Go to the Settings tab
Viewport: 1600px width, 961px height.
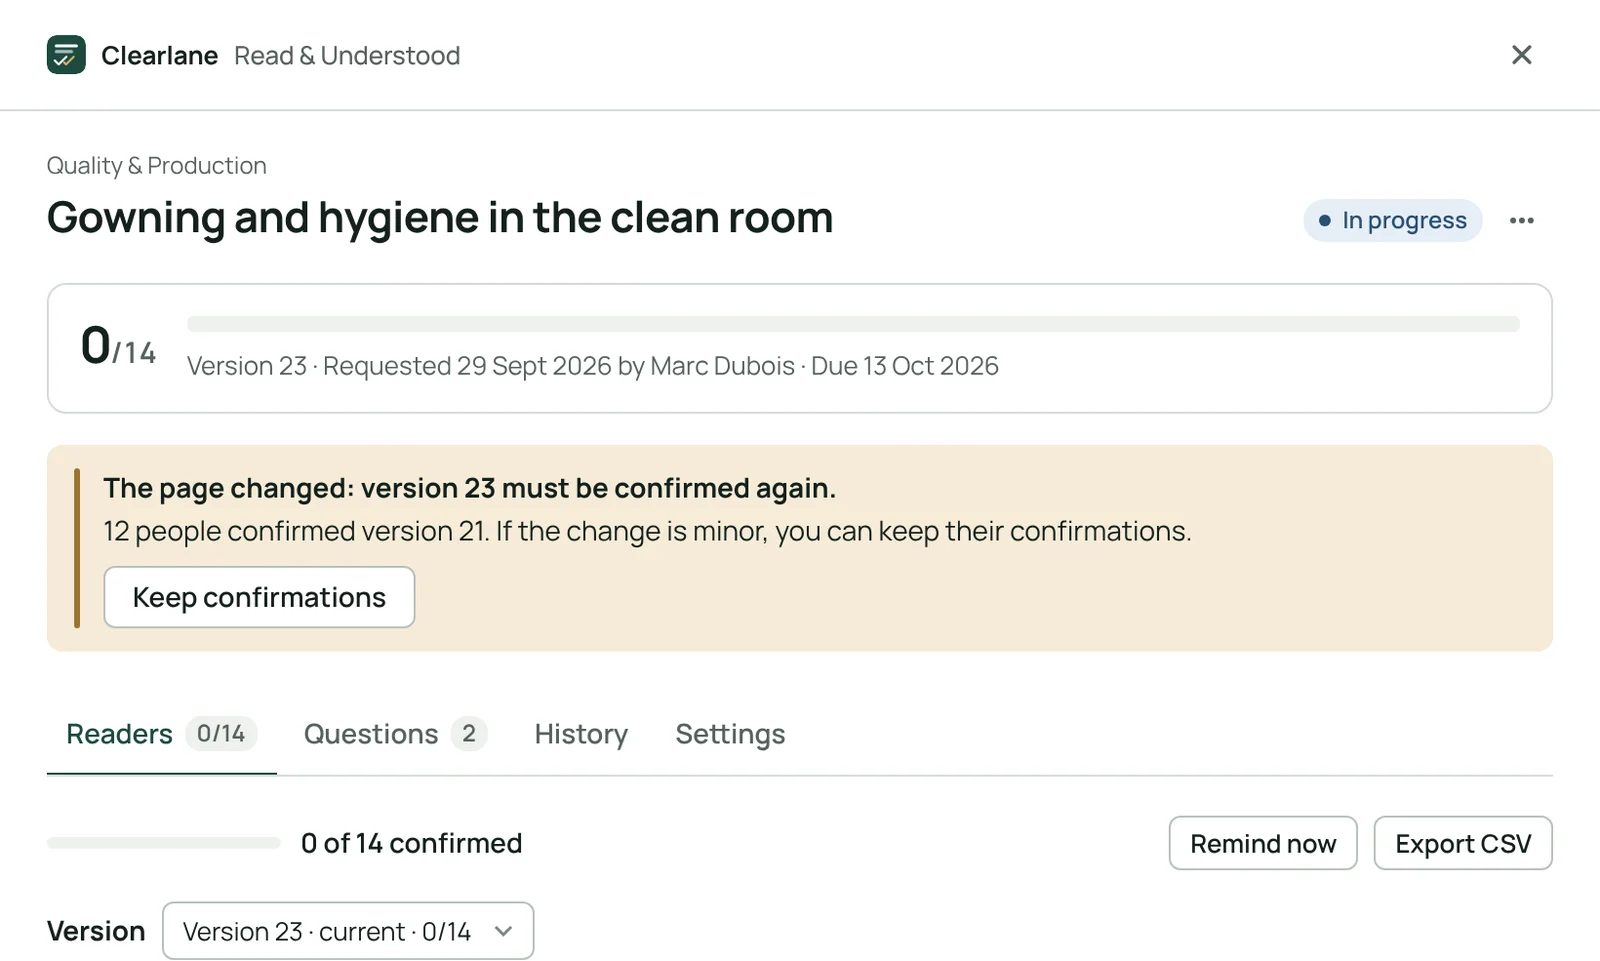tap(730, 734)
